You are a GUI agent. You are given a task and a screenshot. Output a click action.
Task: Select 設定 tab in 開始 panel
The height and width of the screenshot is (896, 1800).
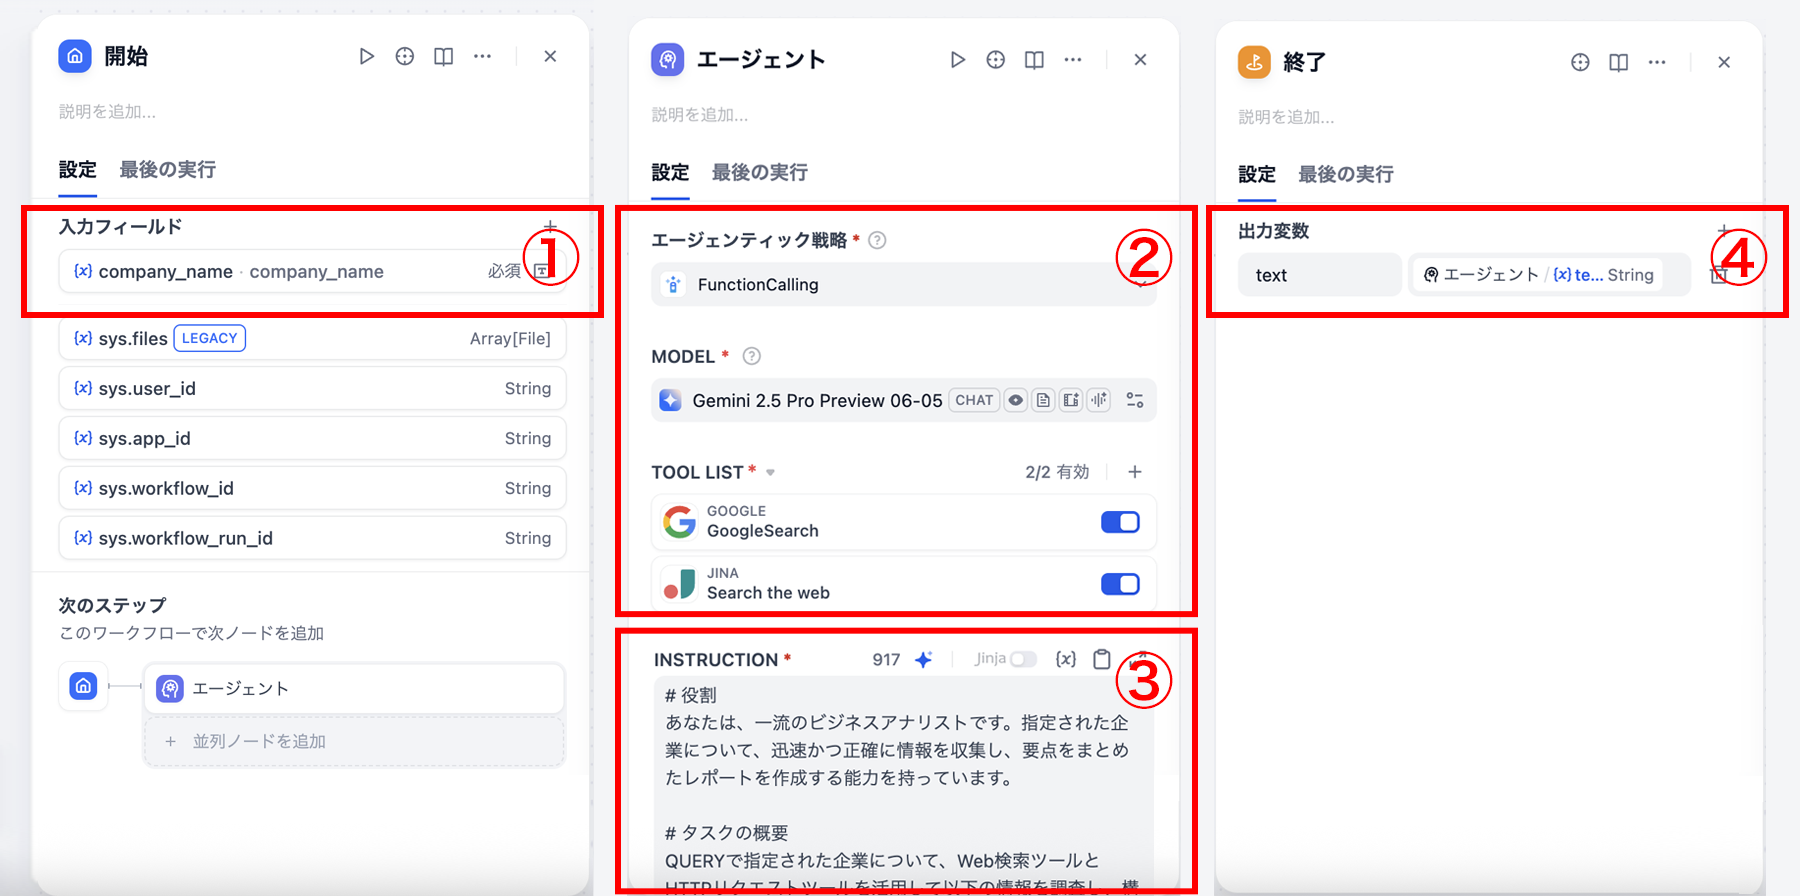[77, 169]
